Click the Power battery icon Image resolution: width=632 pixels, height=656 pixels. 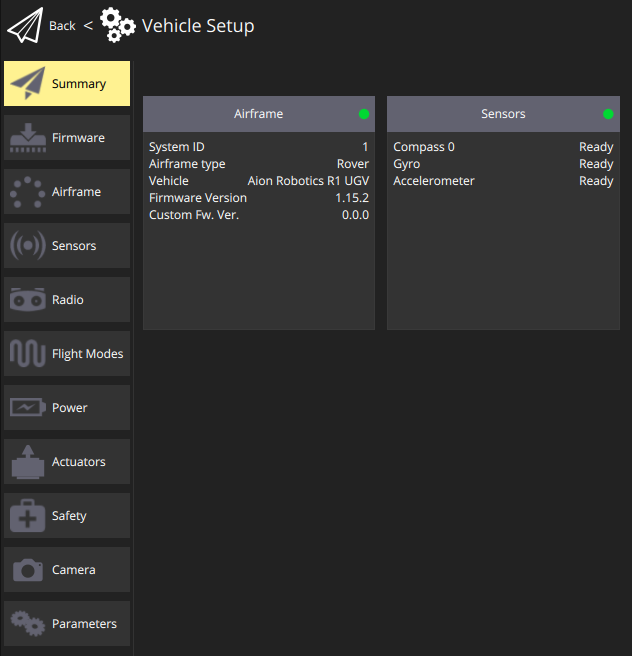tap(28, 407)
